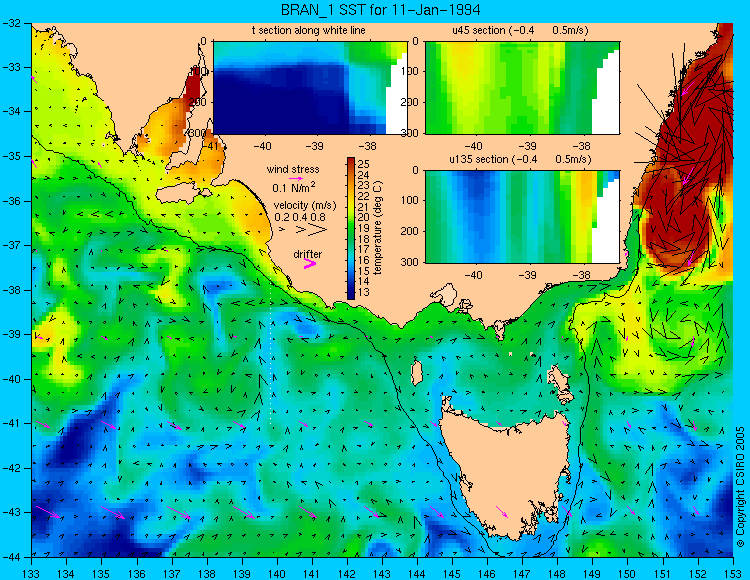Viewport: 750px width, 580px height.
Task: Click the dark red top of the temperature colorbar
Action: click(x=351, y=162)
